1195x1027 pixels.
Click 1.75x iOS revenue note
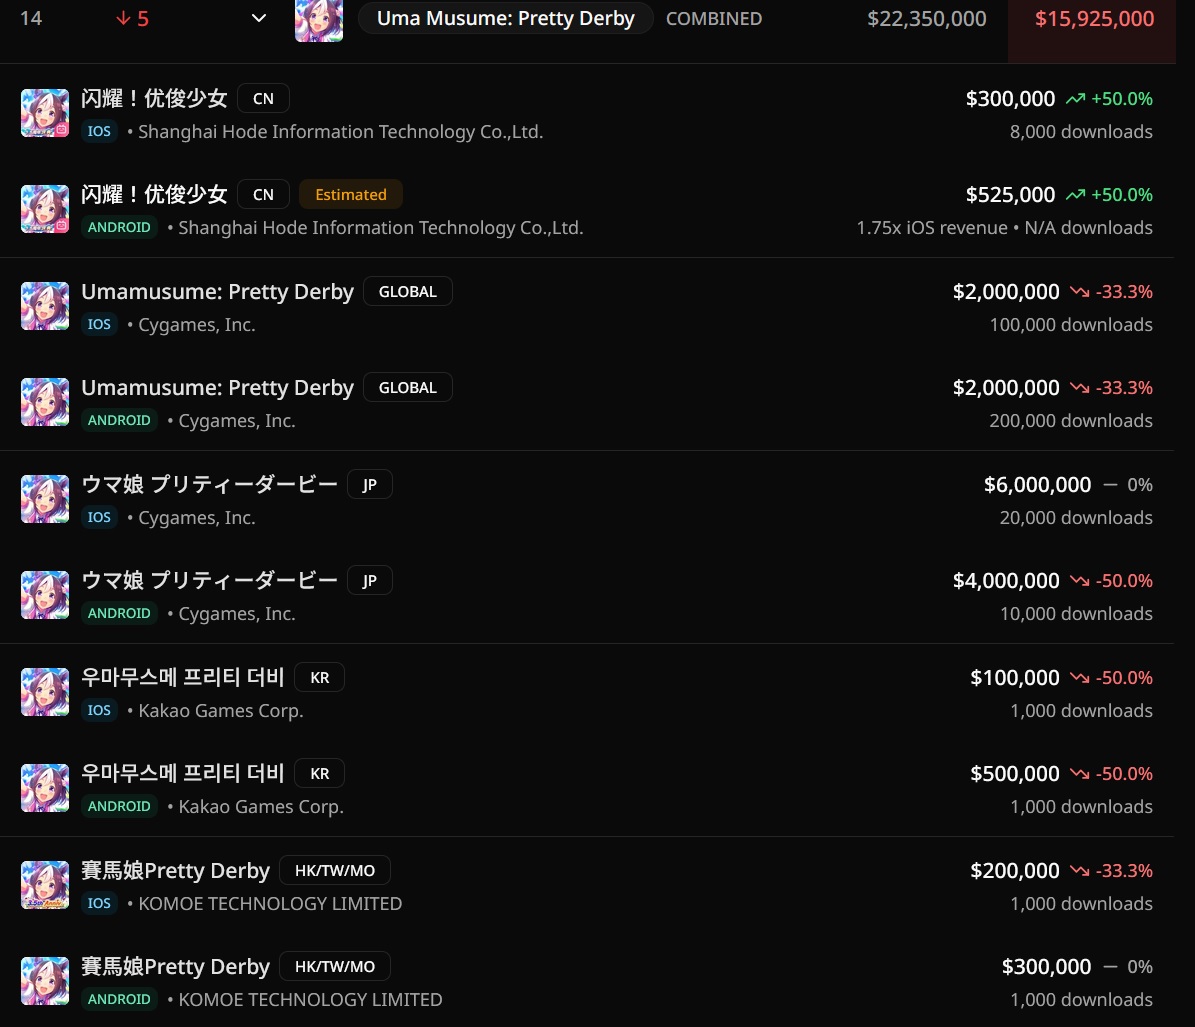click(x=932, y=228)
